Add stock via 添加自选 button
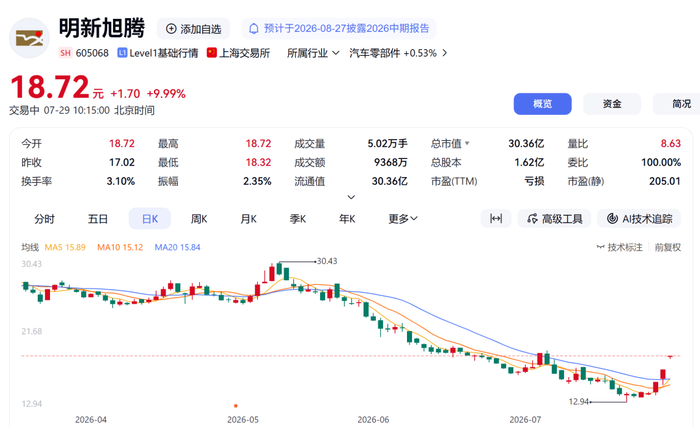 pyautogui.click(x=193, y=29)
